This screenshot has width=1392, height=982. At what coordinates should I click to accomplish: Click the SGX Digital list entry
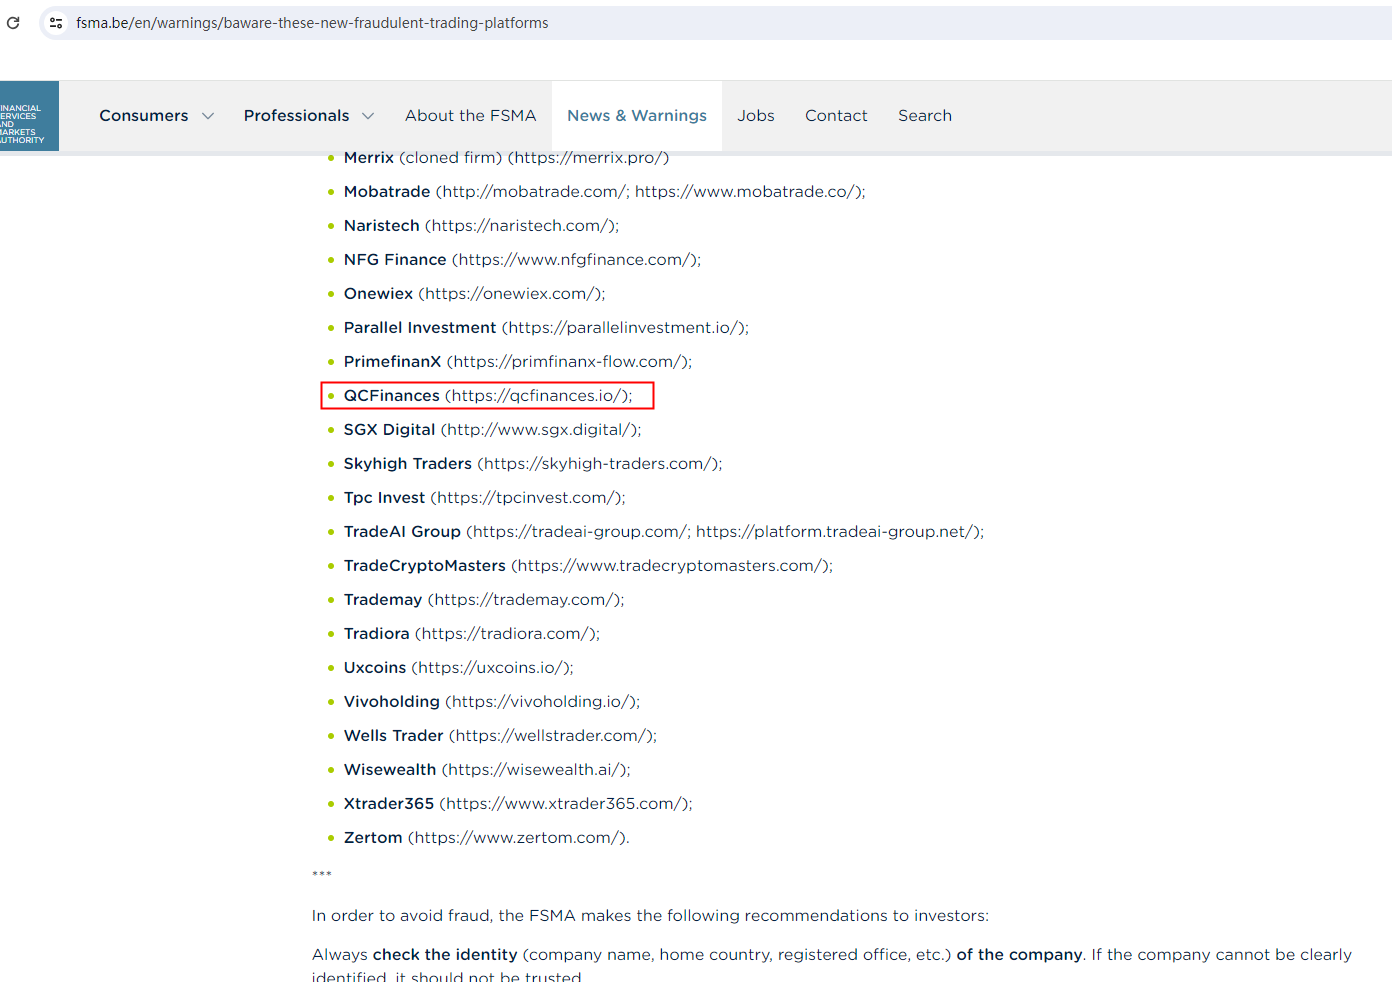click(491, 430)
